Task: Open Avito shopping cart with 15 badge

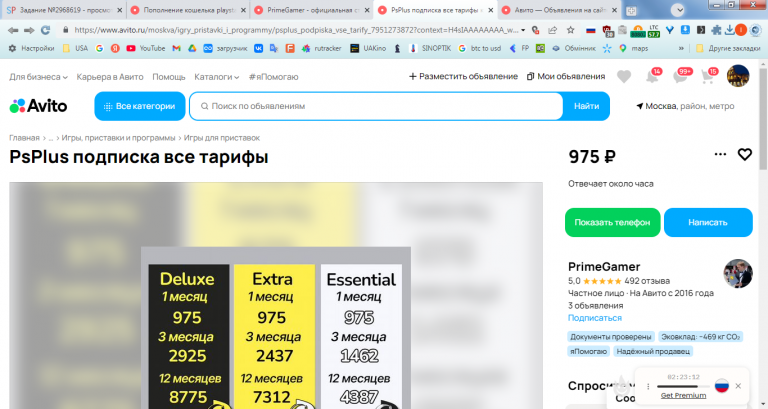Action: pos(708,76)
